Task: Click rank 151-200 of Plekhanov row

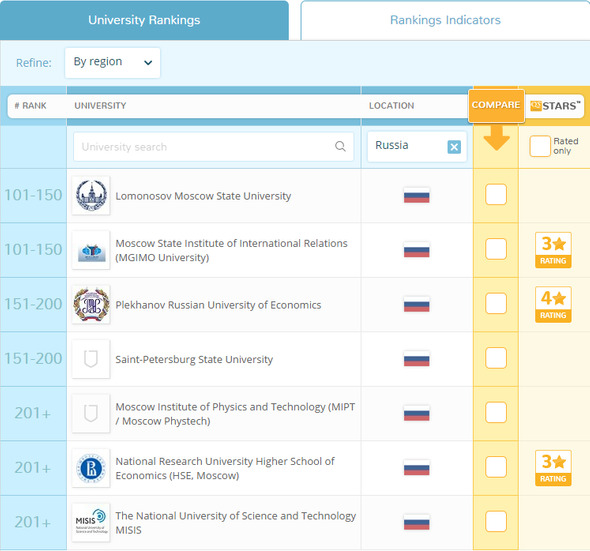Action: coord(33,304)
